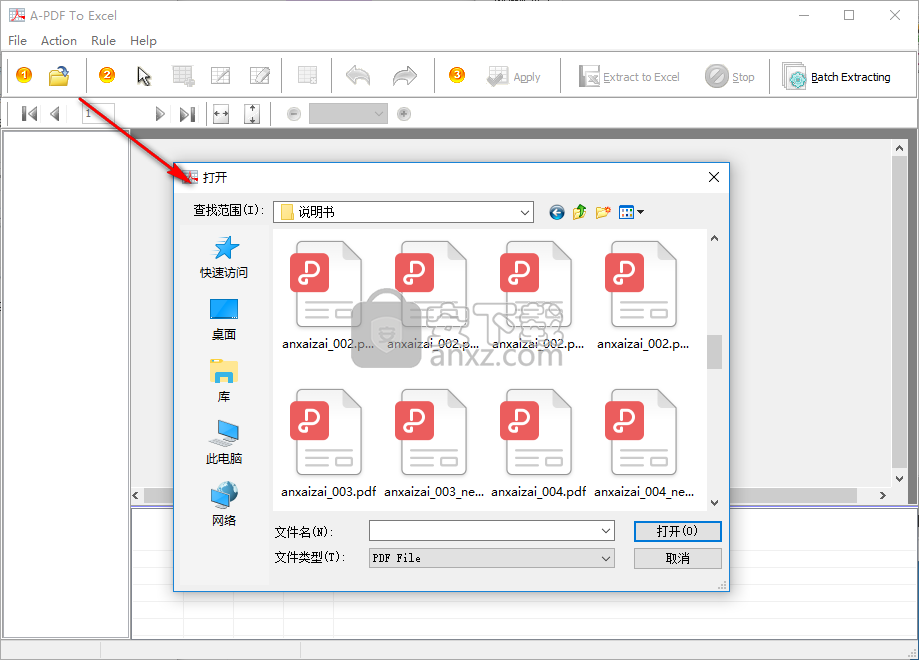Open PDF file with folder icon in toolbar
Image resolution: width=919 pixels, height=660 pixels.
pyautogui.click(x=59, y=76)
